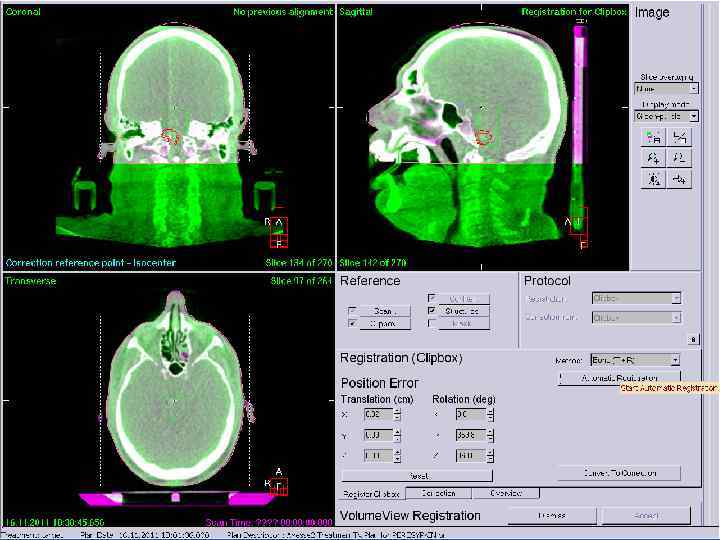
Task: Select the green-purple color overlay icon
Action: click(653, 137)
